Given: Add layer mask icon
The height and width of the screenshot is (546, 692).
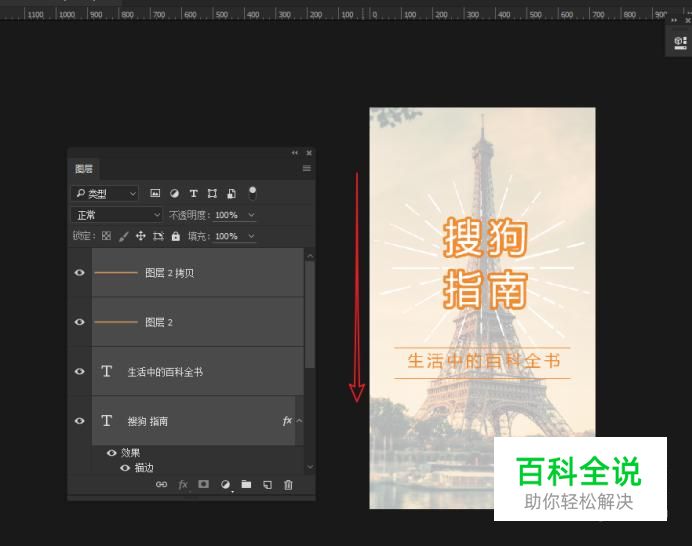Looking at the screenshot, I should pyautogui.click(x=203, y=484).
